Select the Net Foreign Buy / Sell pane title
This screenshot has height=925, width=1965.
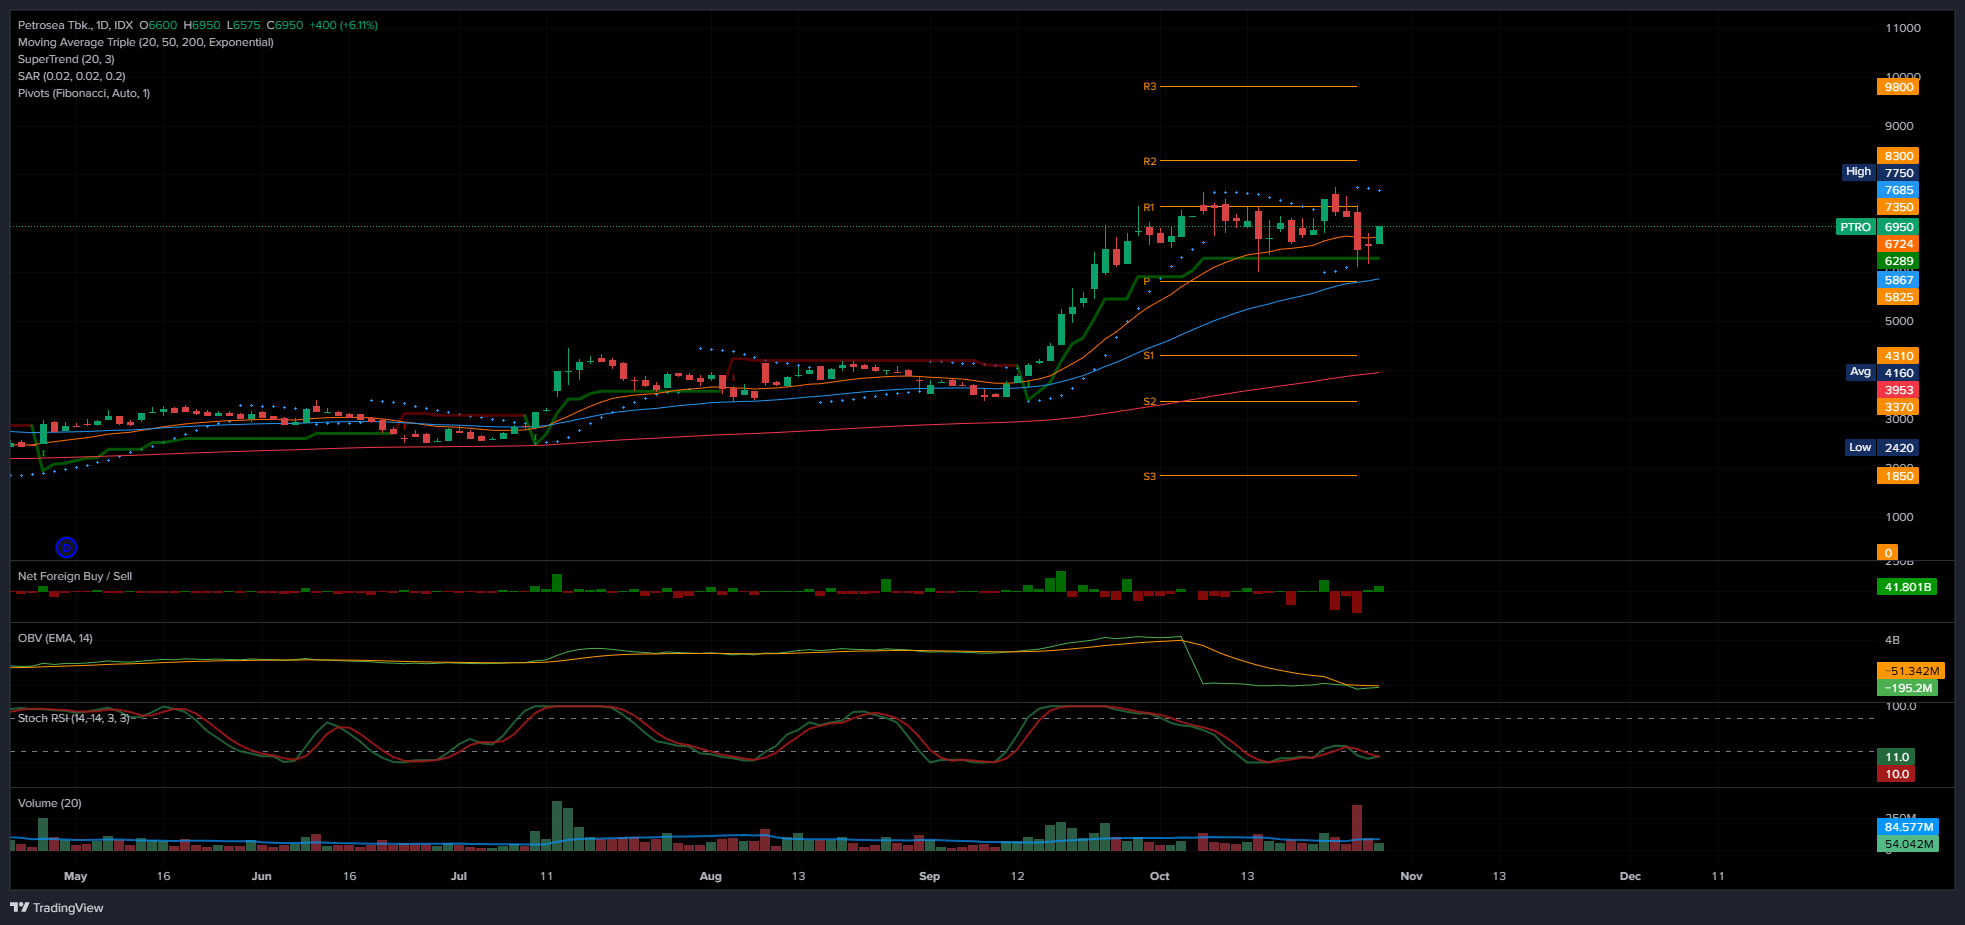(75, 576)
